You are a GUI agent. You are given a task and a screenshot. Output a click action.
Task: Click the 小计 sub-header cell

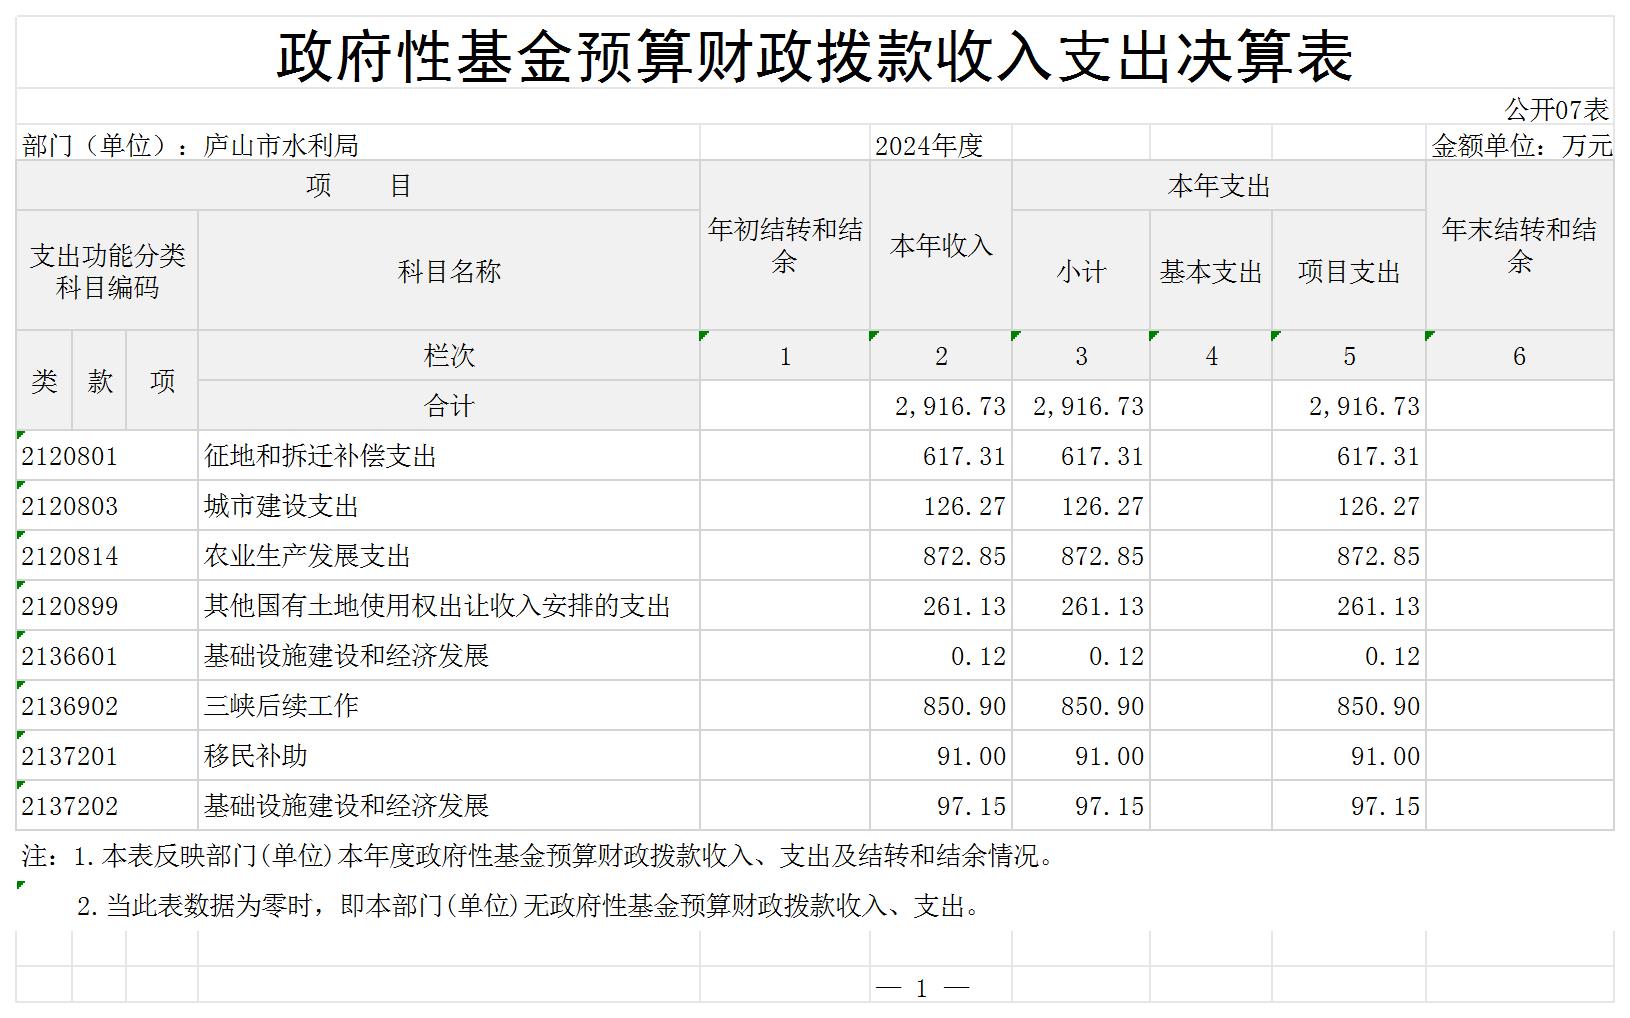tap(1080, 272)
